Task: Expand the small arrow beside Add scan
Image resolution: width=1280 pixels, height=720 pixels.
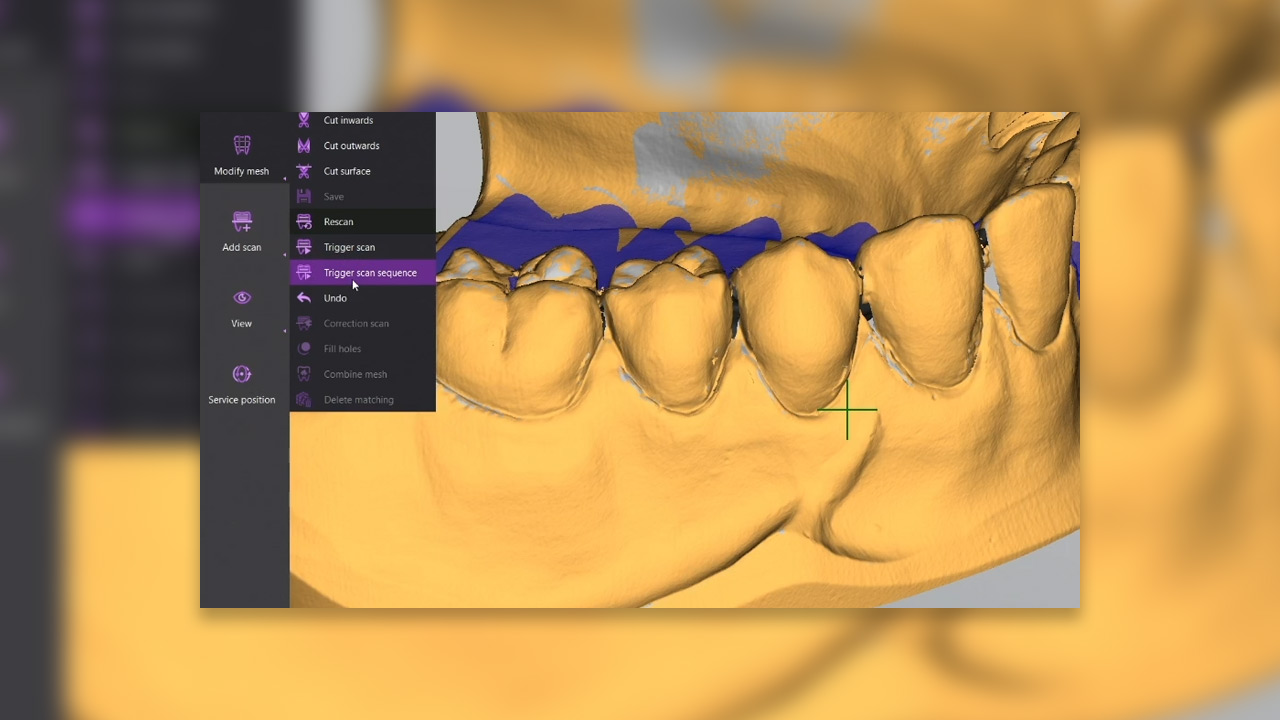Action: point(285,255)
